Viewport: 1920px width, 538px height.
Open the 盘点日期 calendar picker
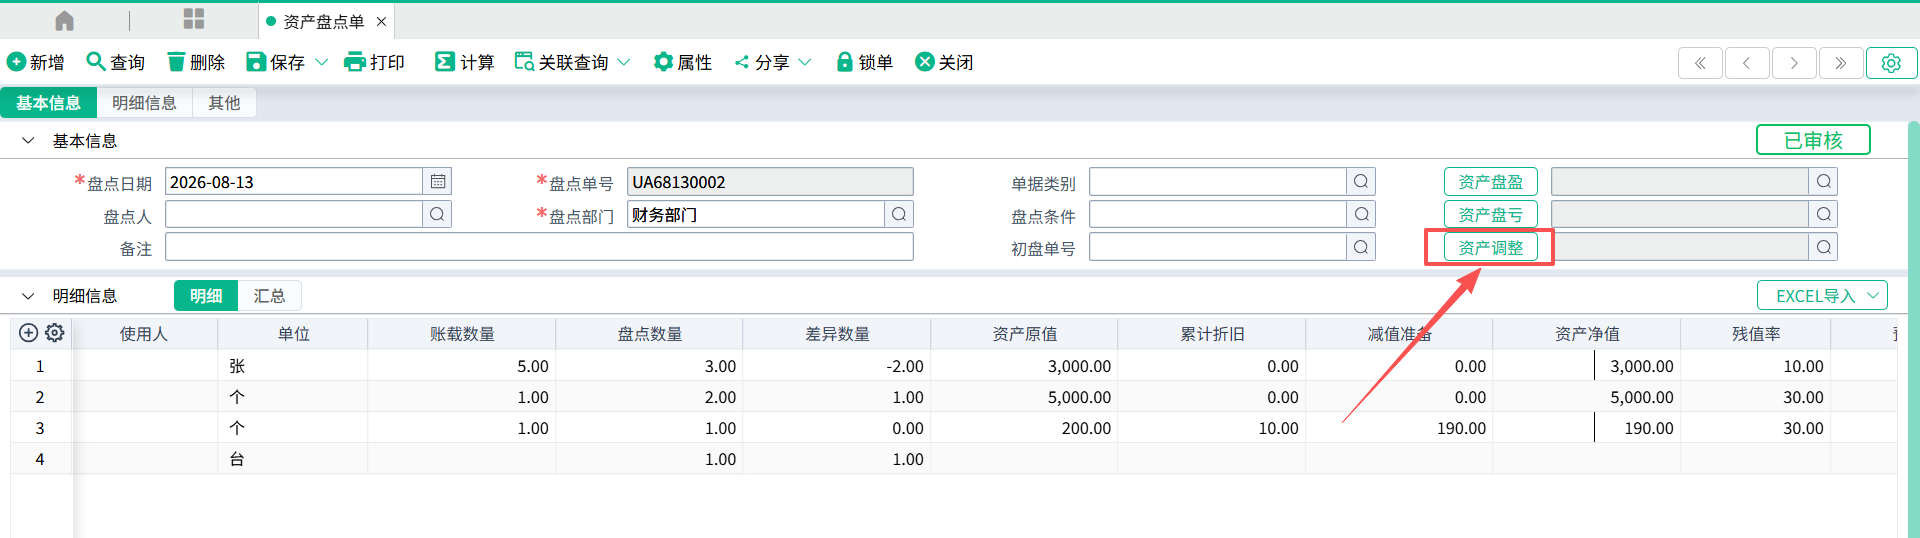click(438, 182)
